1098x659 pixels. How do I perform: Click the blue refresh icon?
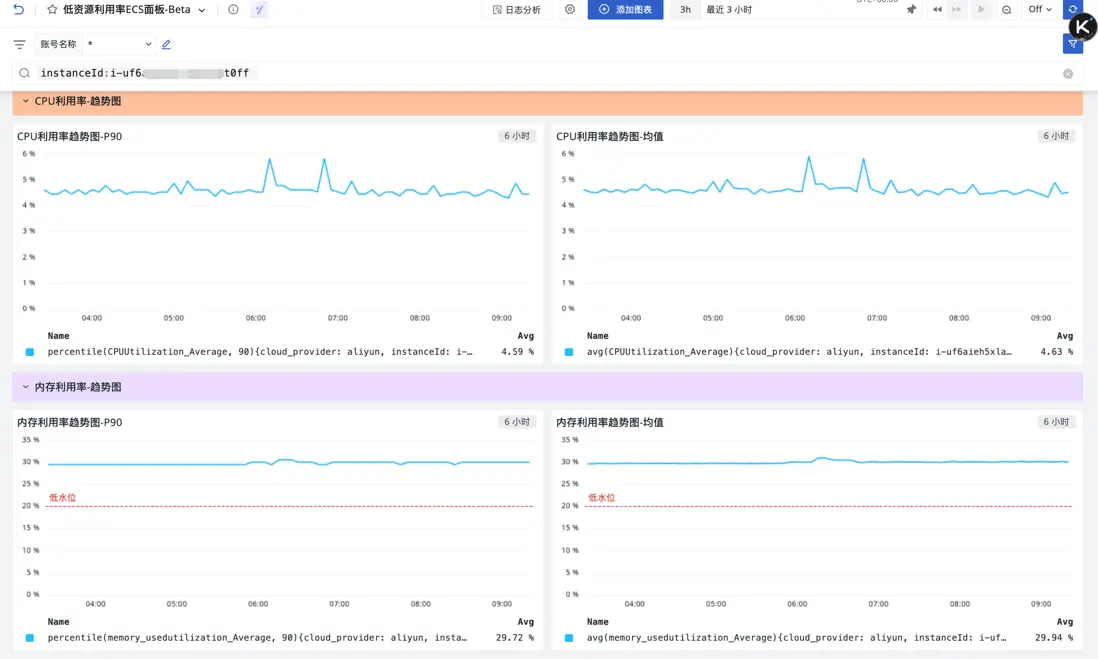tap(1073, 9)
